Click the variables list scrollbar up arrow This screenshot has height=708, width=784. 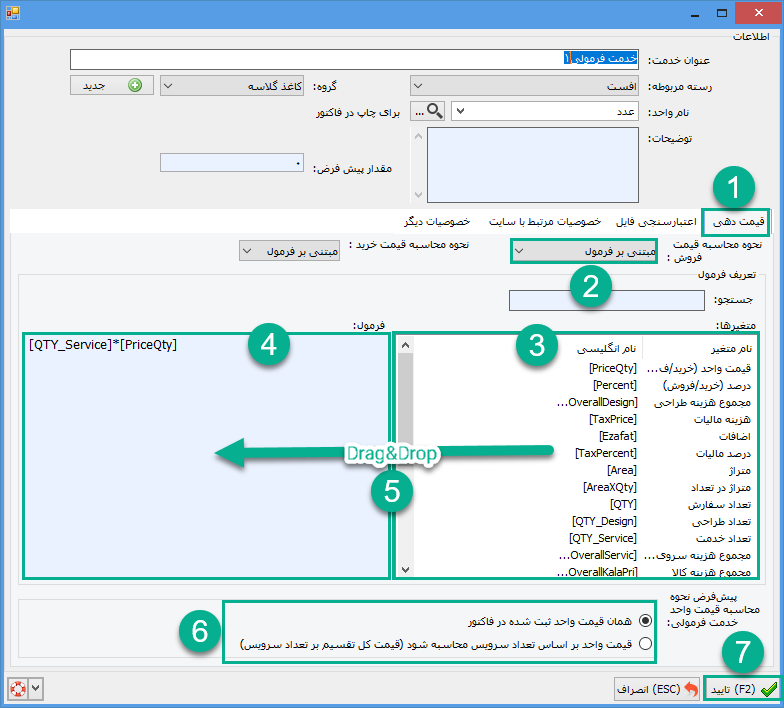[x=405, y=346]
